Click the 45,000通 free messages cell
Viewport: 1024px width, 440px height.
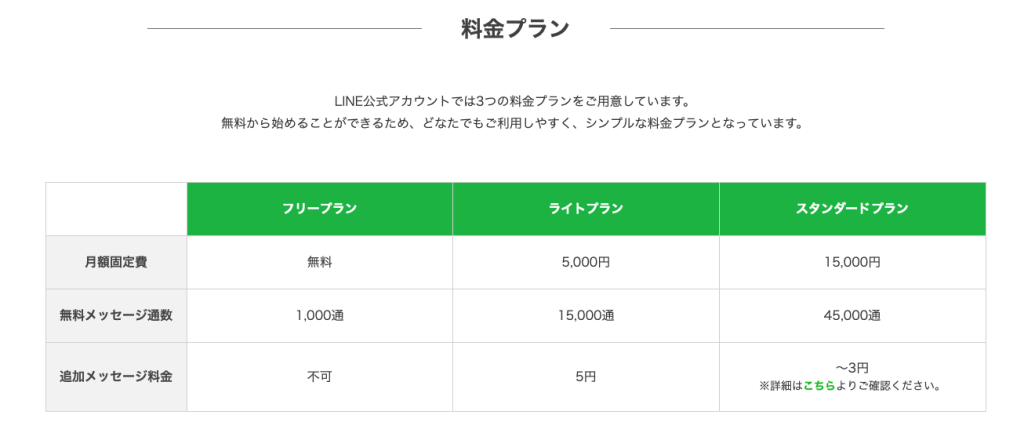pyautogui.click(x=852, y=316)
